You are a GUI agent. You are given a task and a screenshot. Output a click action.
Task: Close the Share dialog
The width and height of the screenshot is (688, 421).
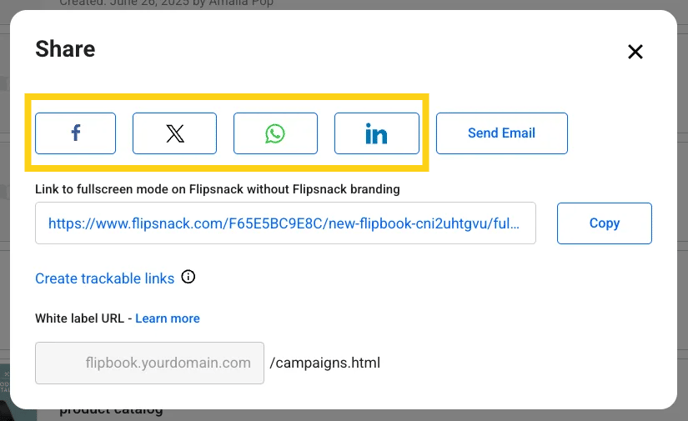(x=635, y=52)
